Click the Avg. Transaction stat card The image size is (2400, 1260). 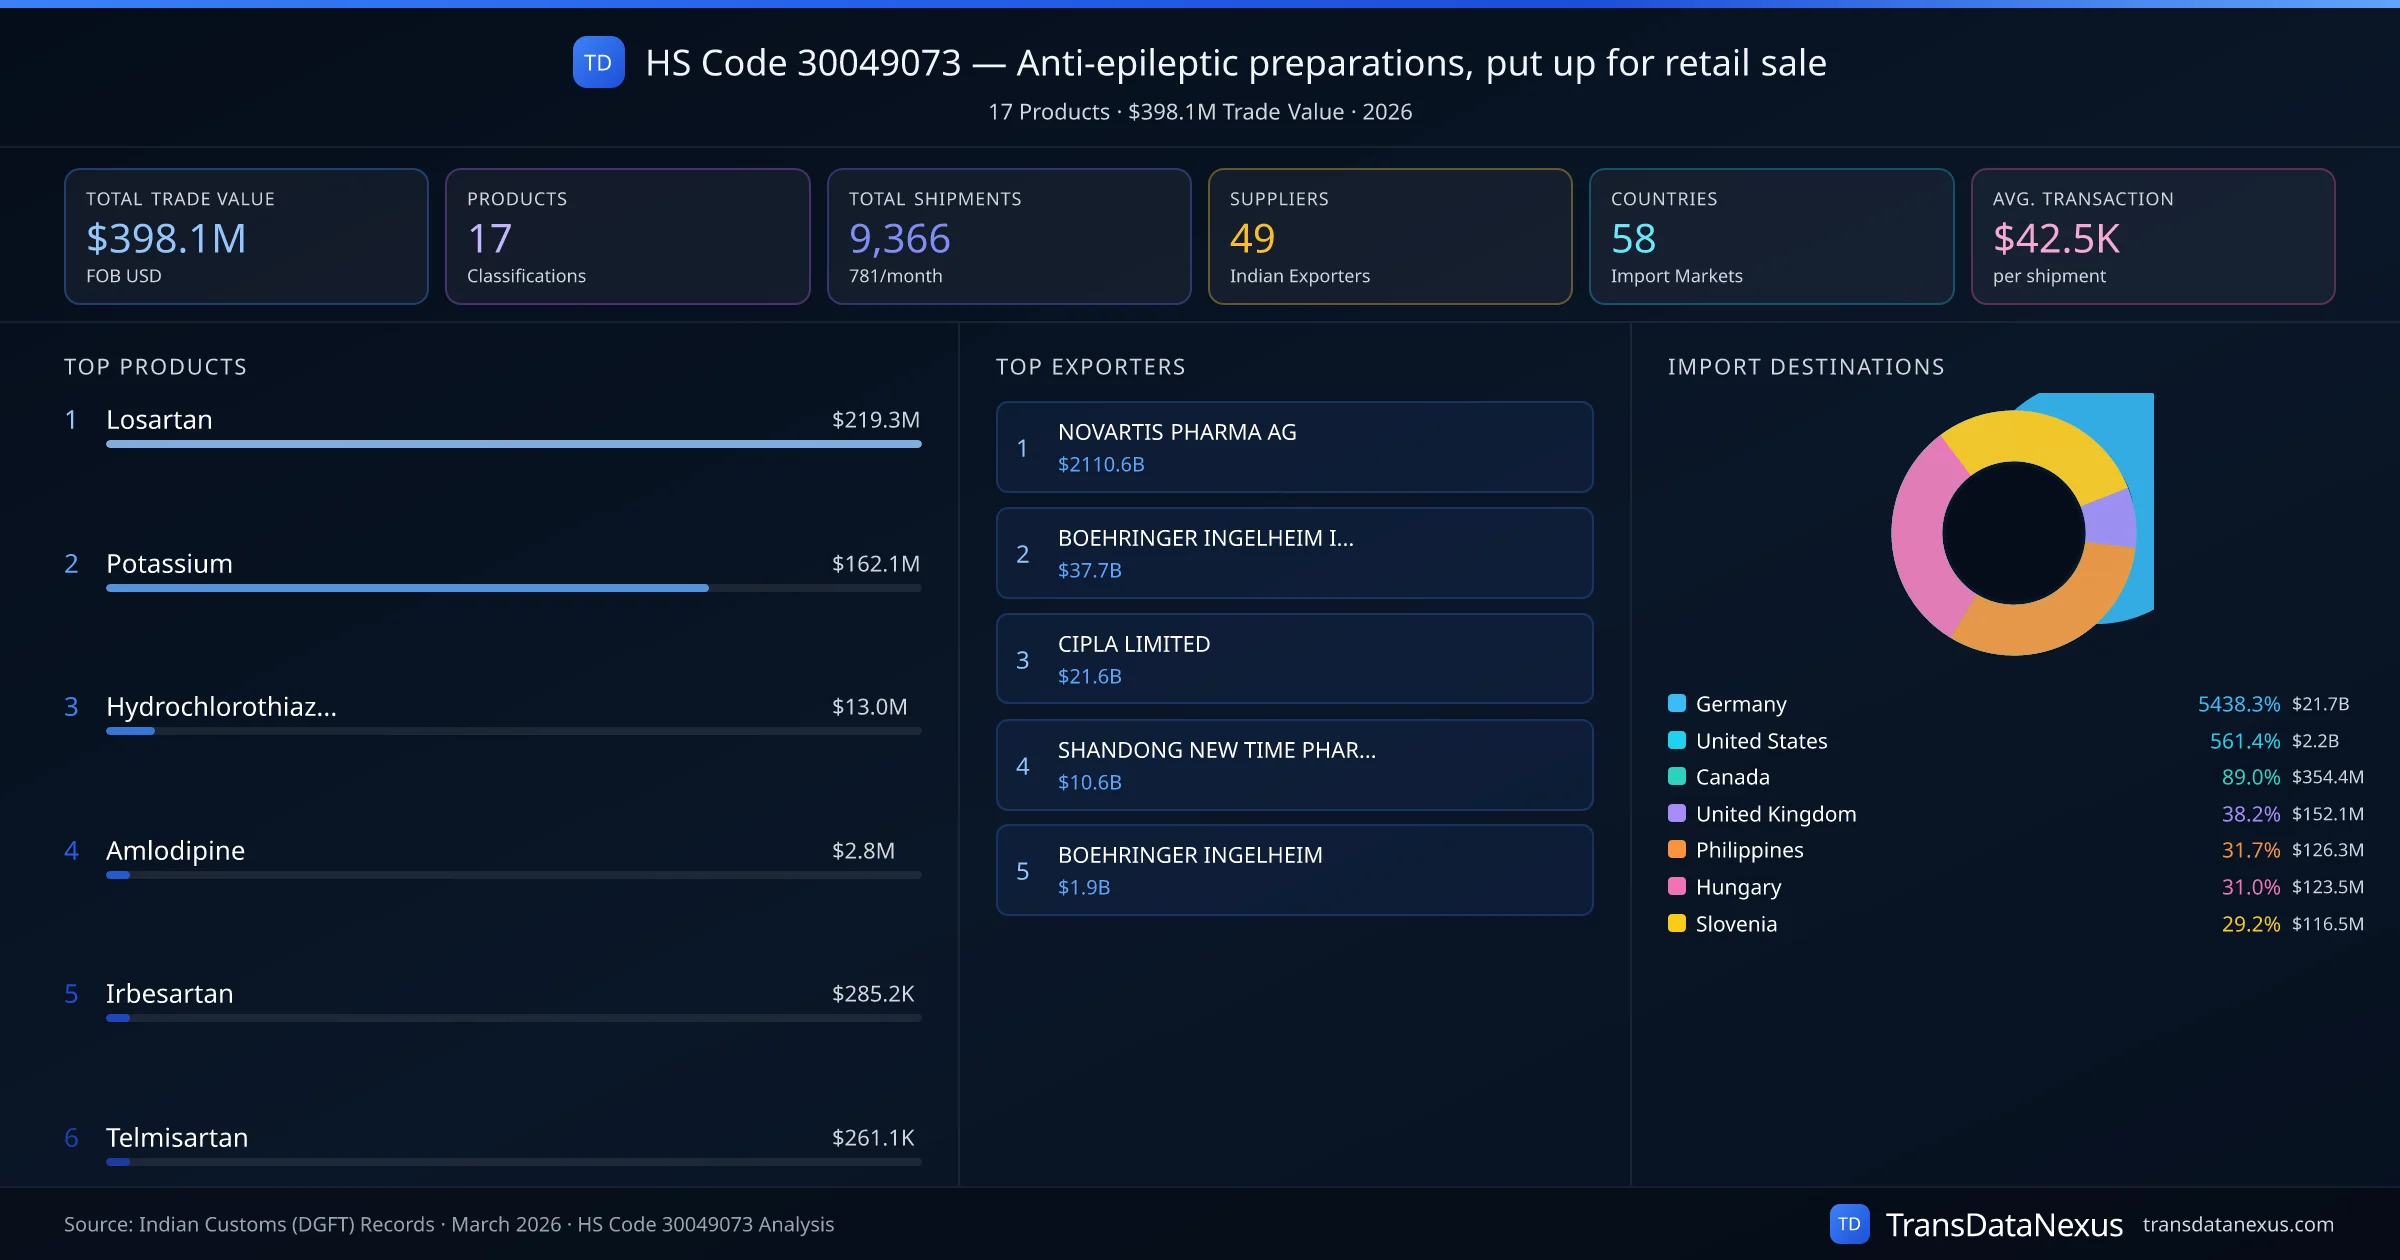coord(2152,236)
